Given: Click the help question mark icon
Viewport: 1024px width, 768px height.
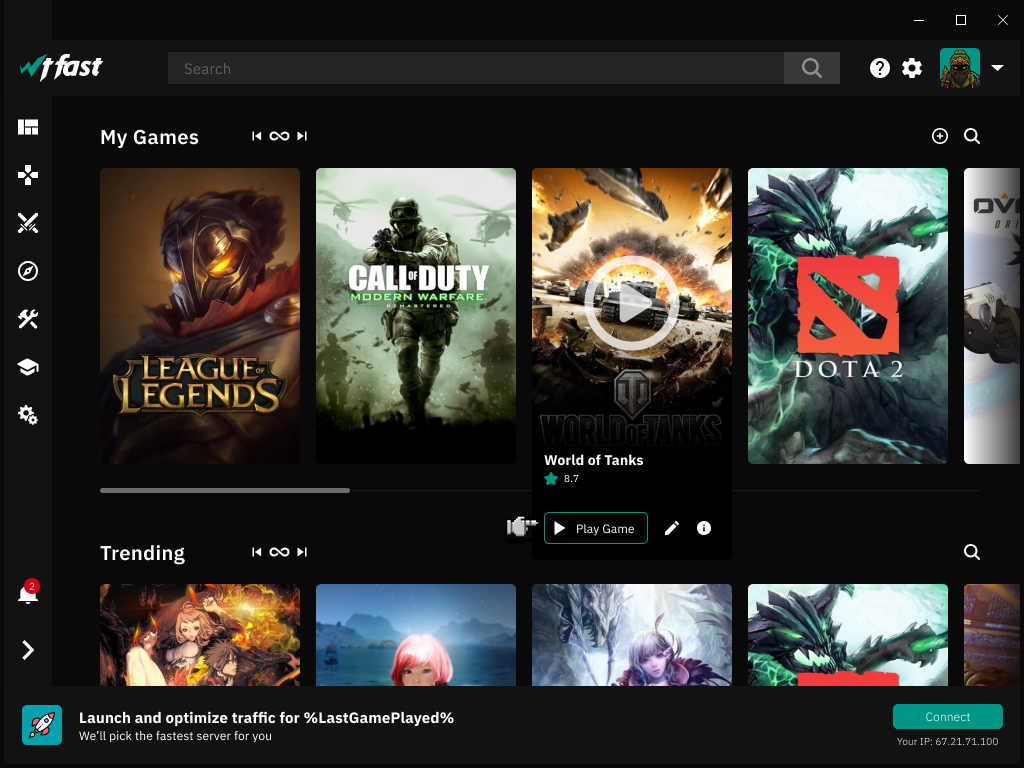Looking at the screenshot, I should [880, 68].
